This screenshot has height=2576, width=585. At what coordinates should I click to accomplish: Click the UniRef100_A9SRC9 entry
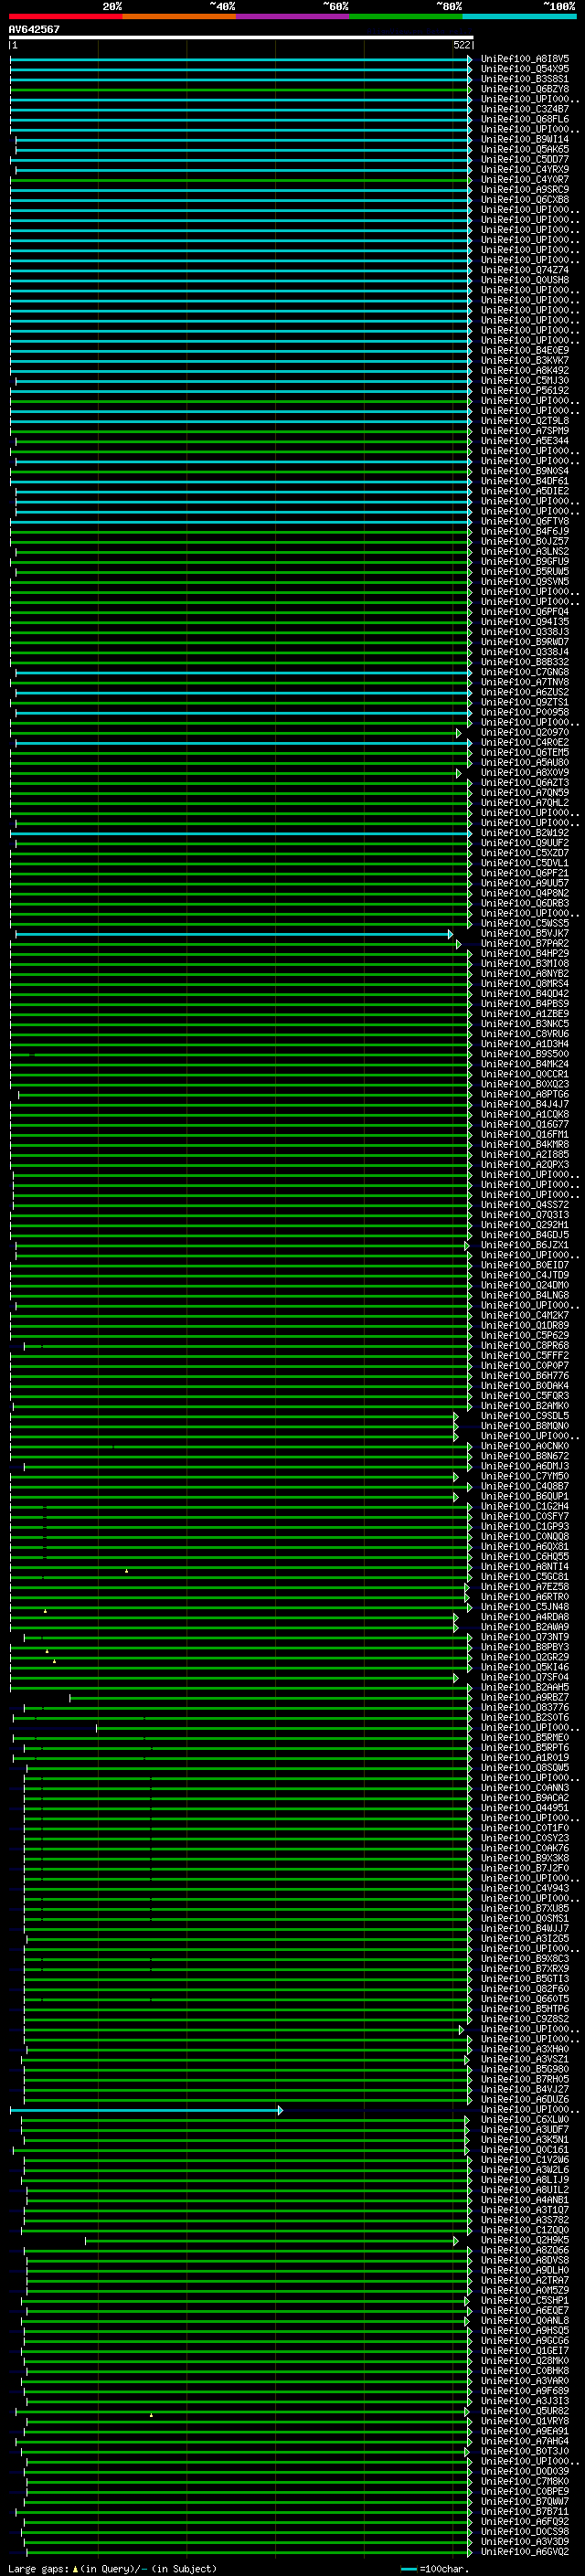[525, 190]
